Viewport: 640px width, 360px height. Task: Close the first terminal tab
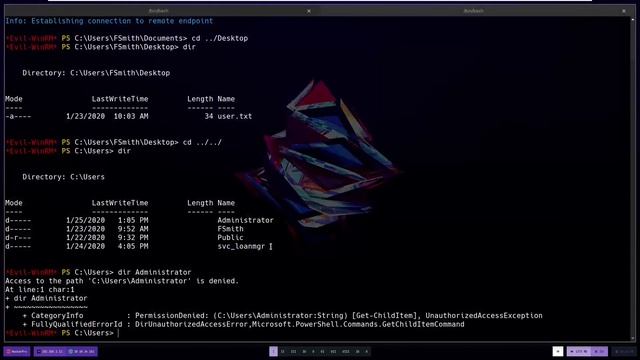tap(309, 11)
